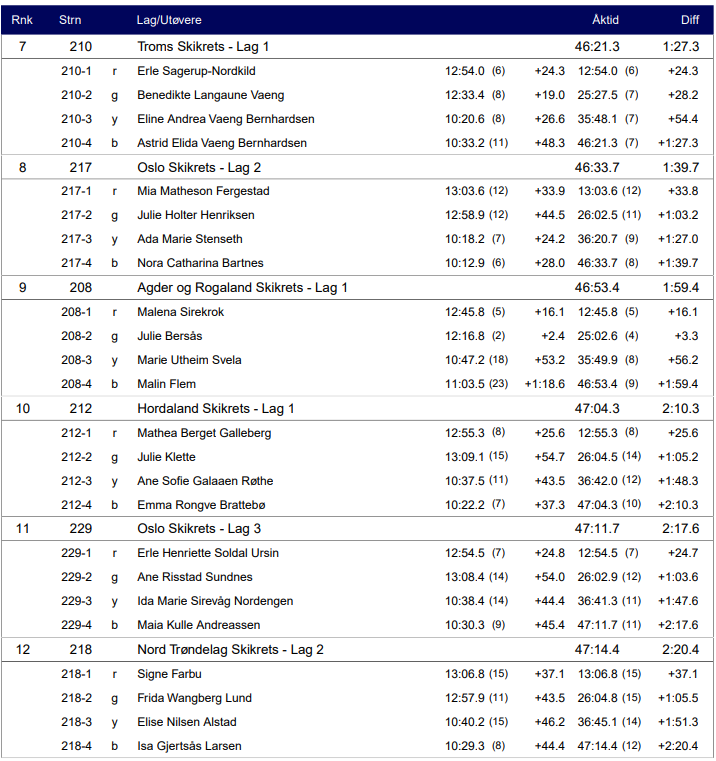Open Julie Holter Henriksen's entry
716x761 pixels.
pos(196,215)
